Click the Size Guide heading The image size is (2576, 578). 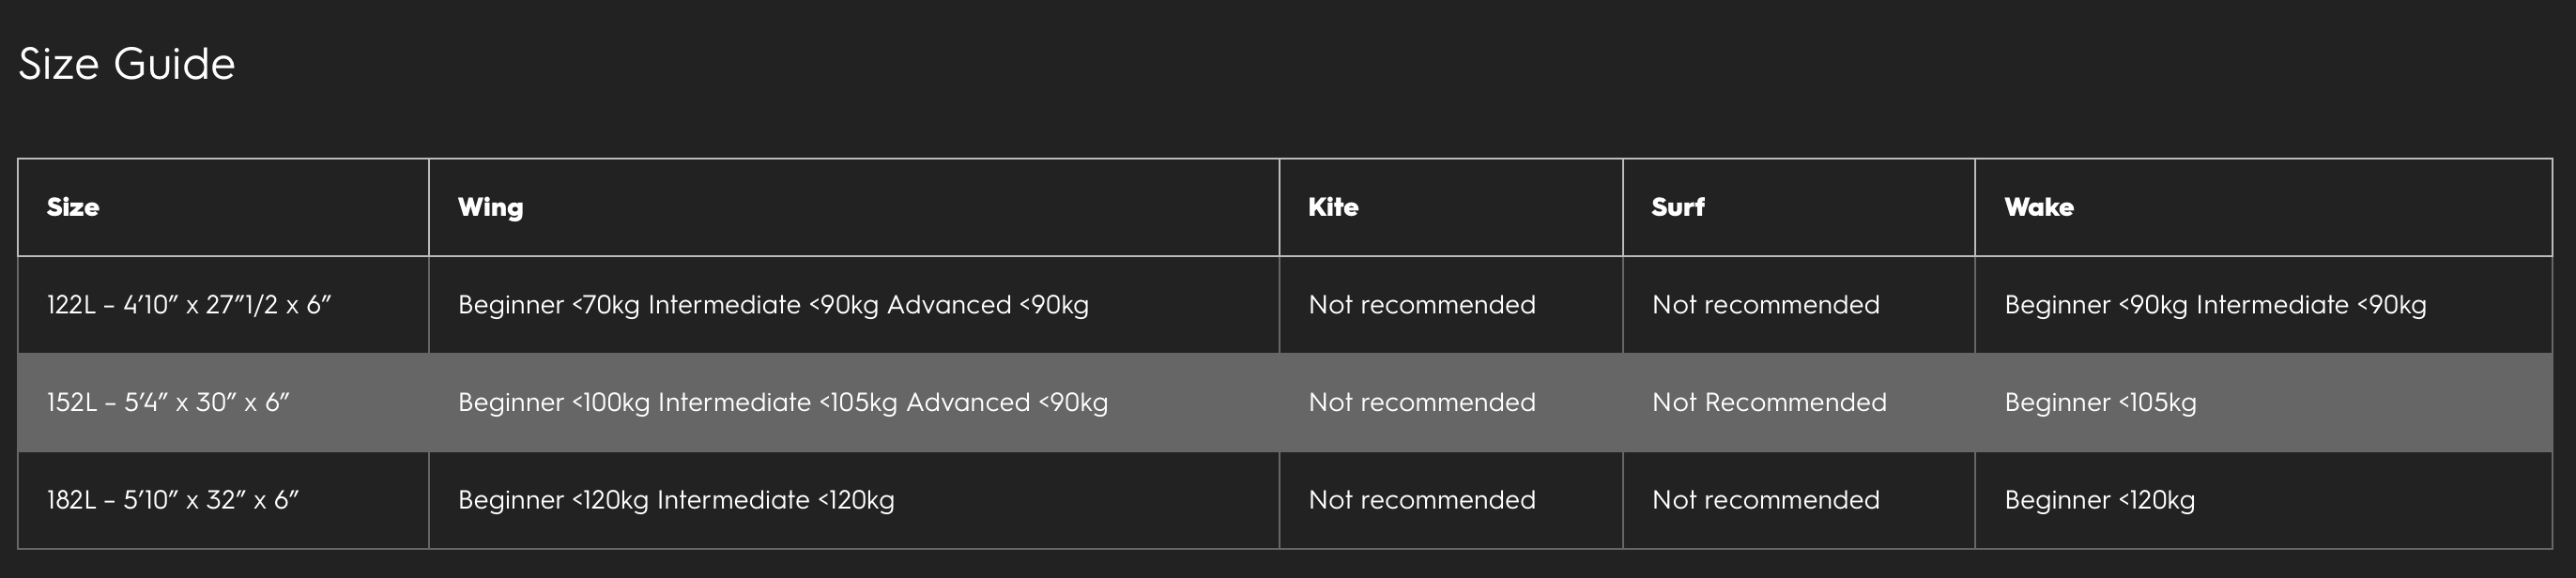[x=127, y=64]
